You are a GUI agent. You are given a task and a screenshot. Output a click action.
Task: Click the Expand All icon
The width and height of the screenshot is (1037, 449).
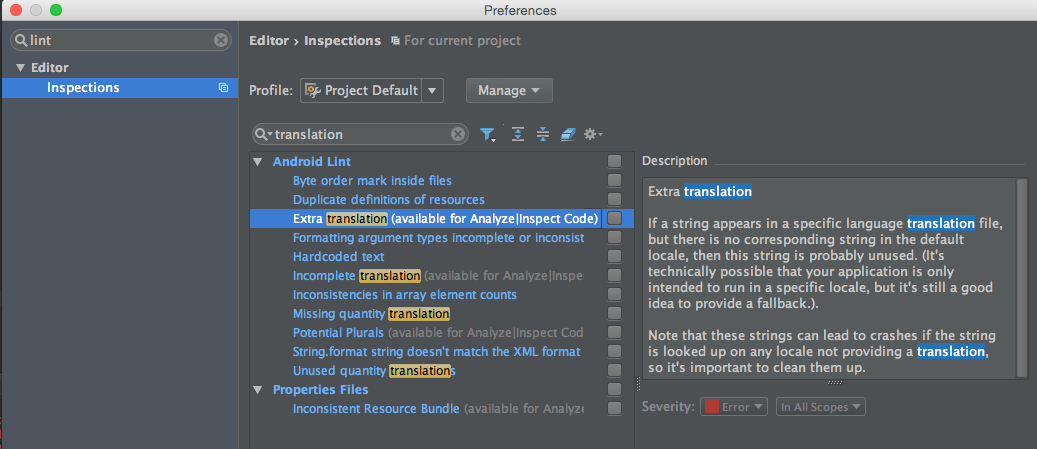[518, 134]
